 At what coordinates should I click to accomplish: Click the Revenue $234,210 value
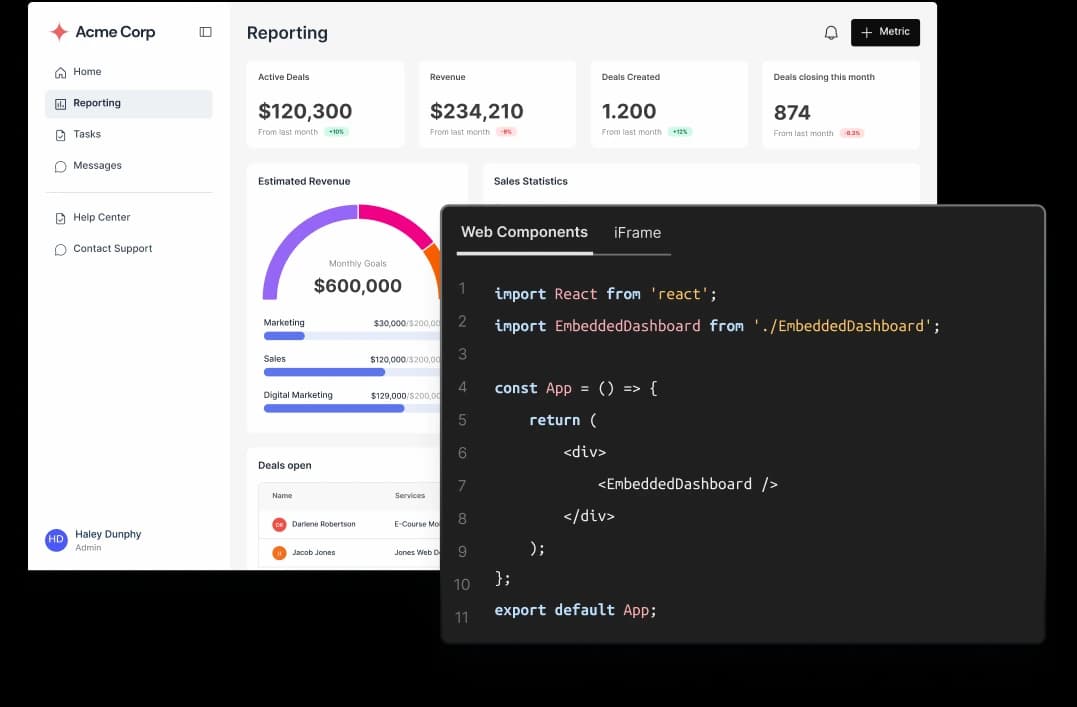[x=477, y=111]
